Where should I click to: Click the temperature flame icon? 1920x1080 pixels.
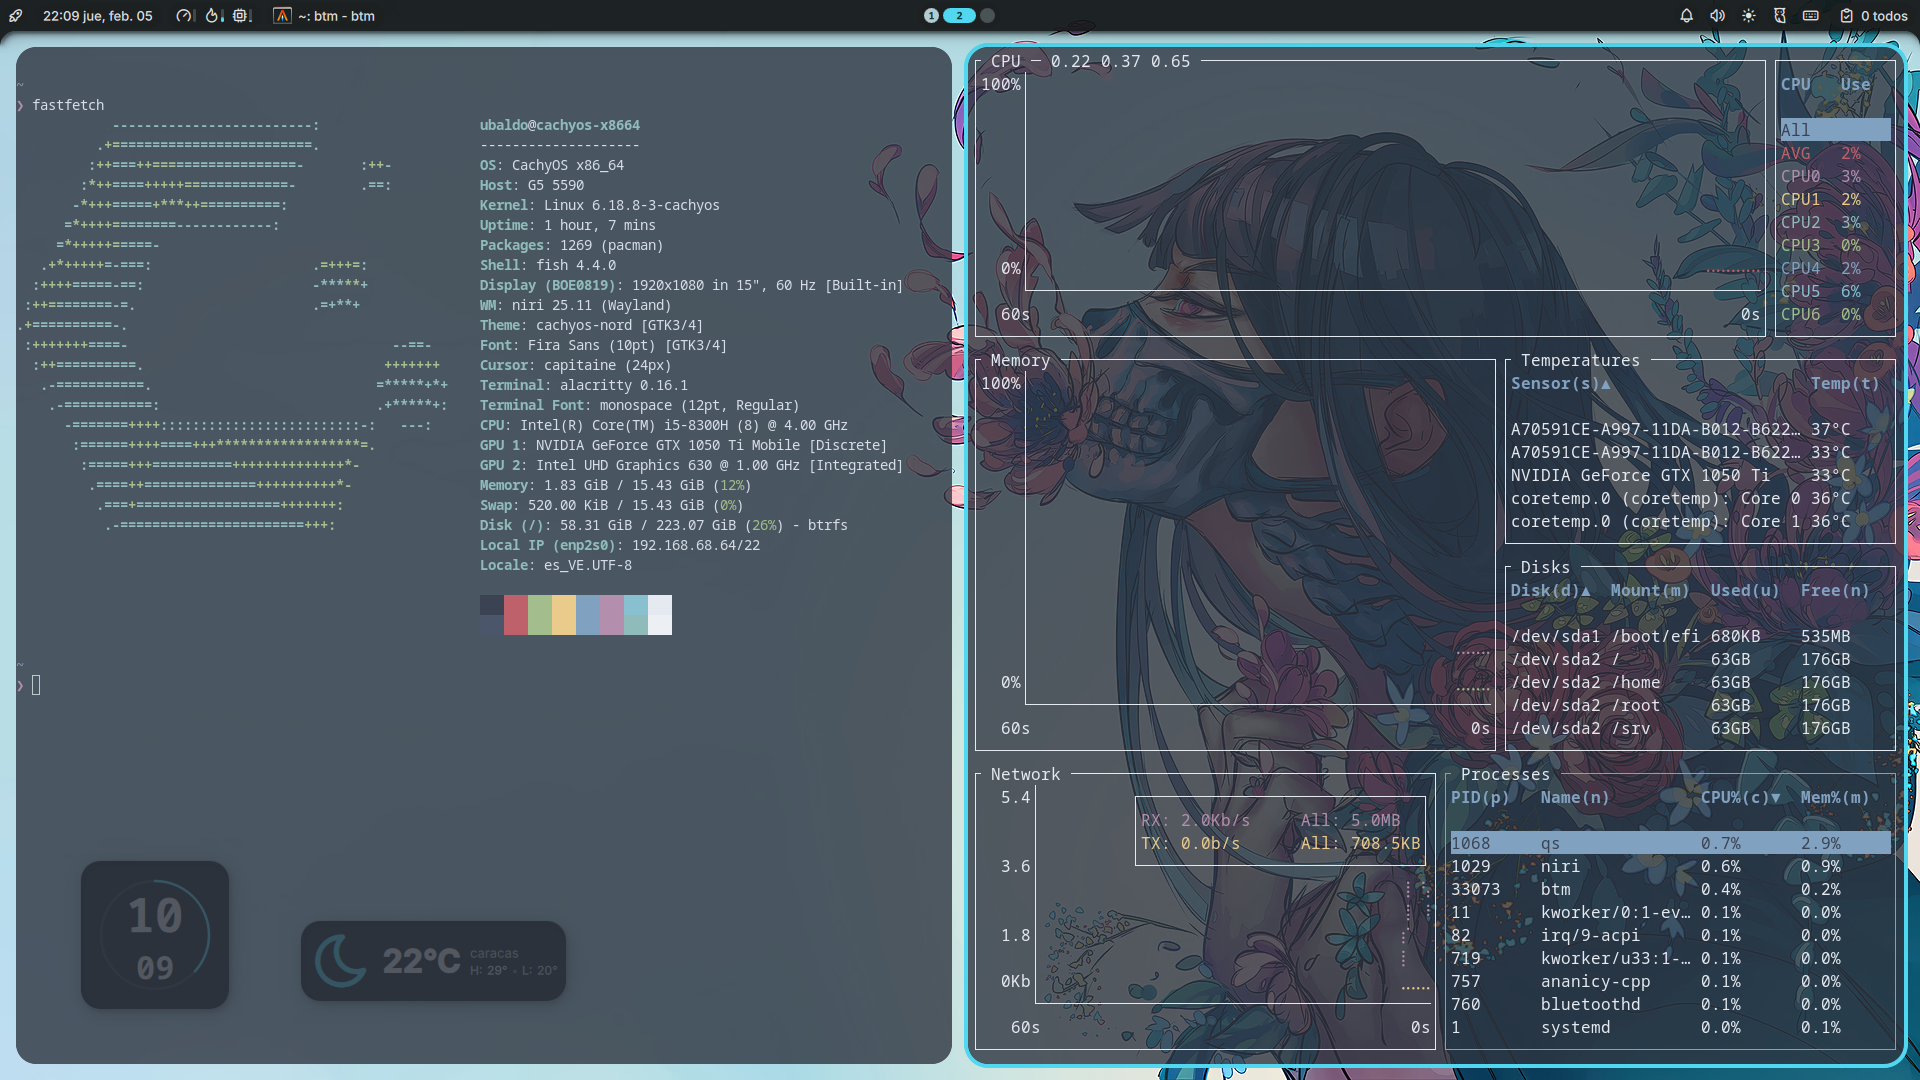pos(212,16)
